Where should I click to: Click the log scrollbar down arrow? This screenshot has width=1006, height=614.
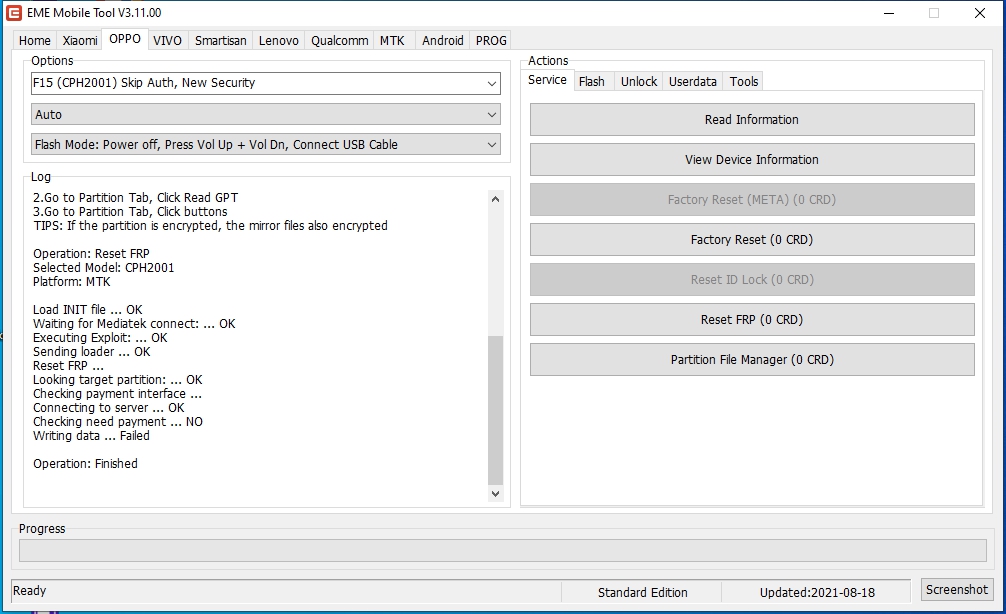[495, 493]
